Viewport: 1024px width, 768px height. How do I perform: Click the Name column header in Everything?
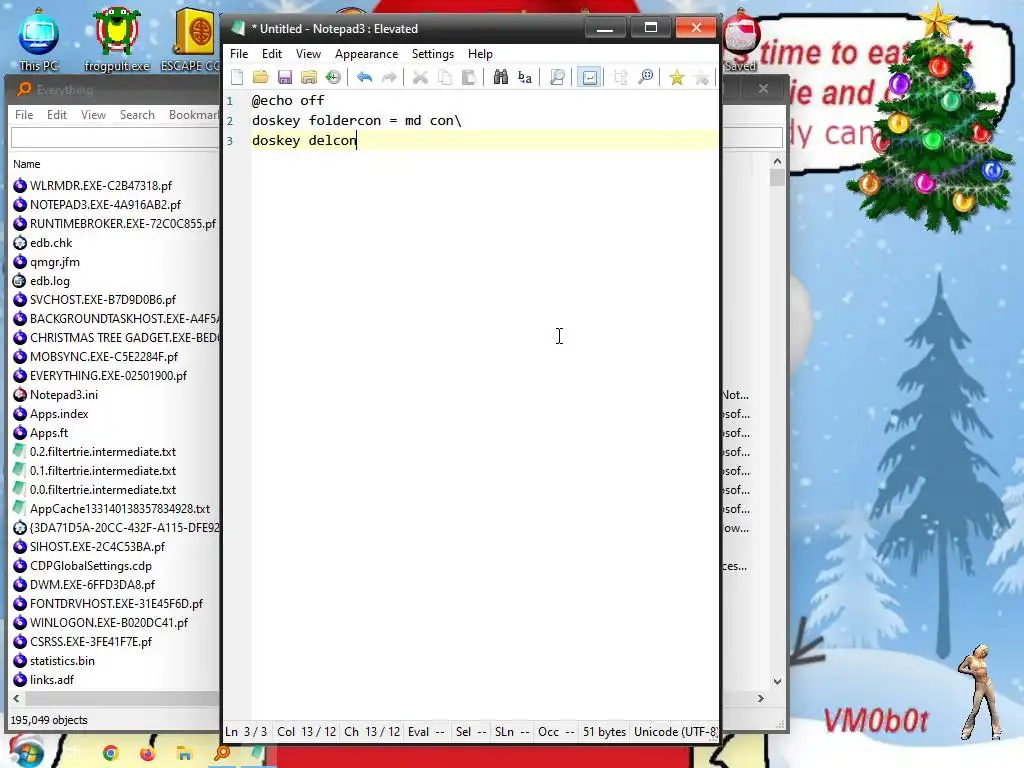[x=27, y=164]
